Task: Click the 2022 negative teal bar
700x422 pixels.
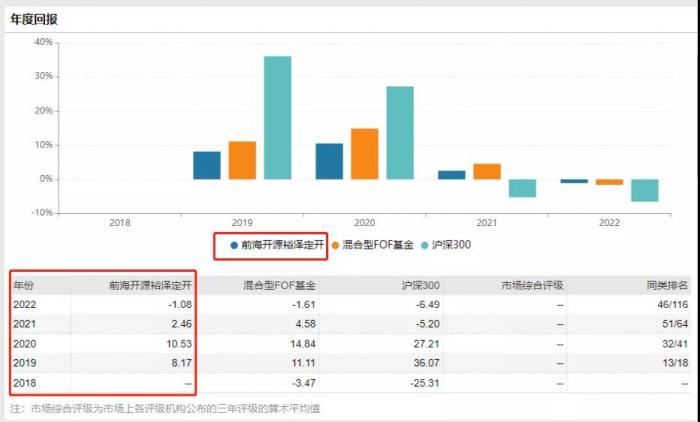Action: [645, 190]
